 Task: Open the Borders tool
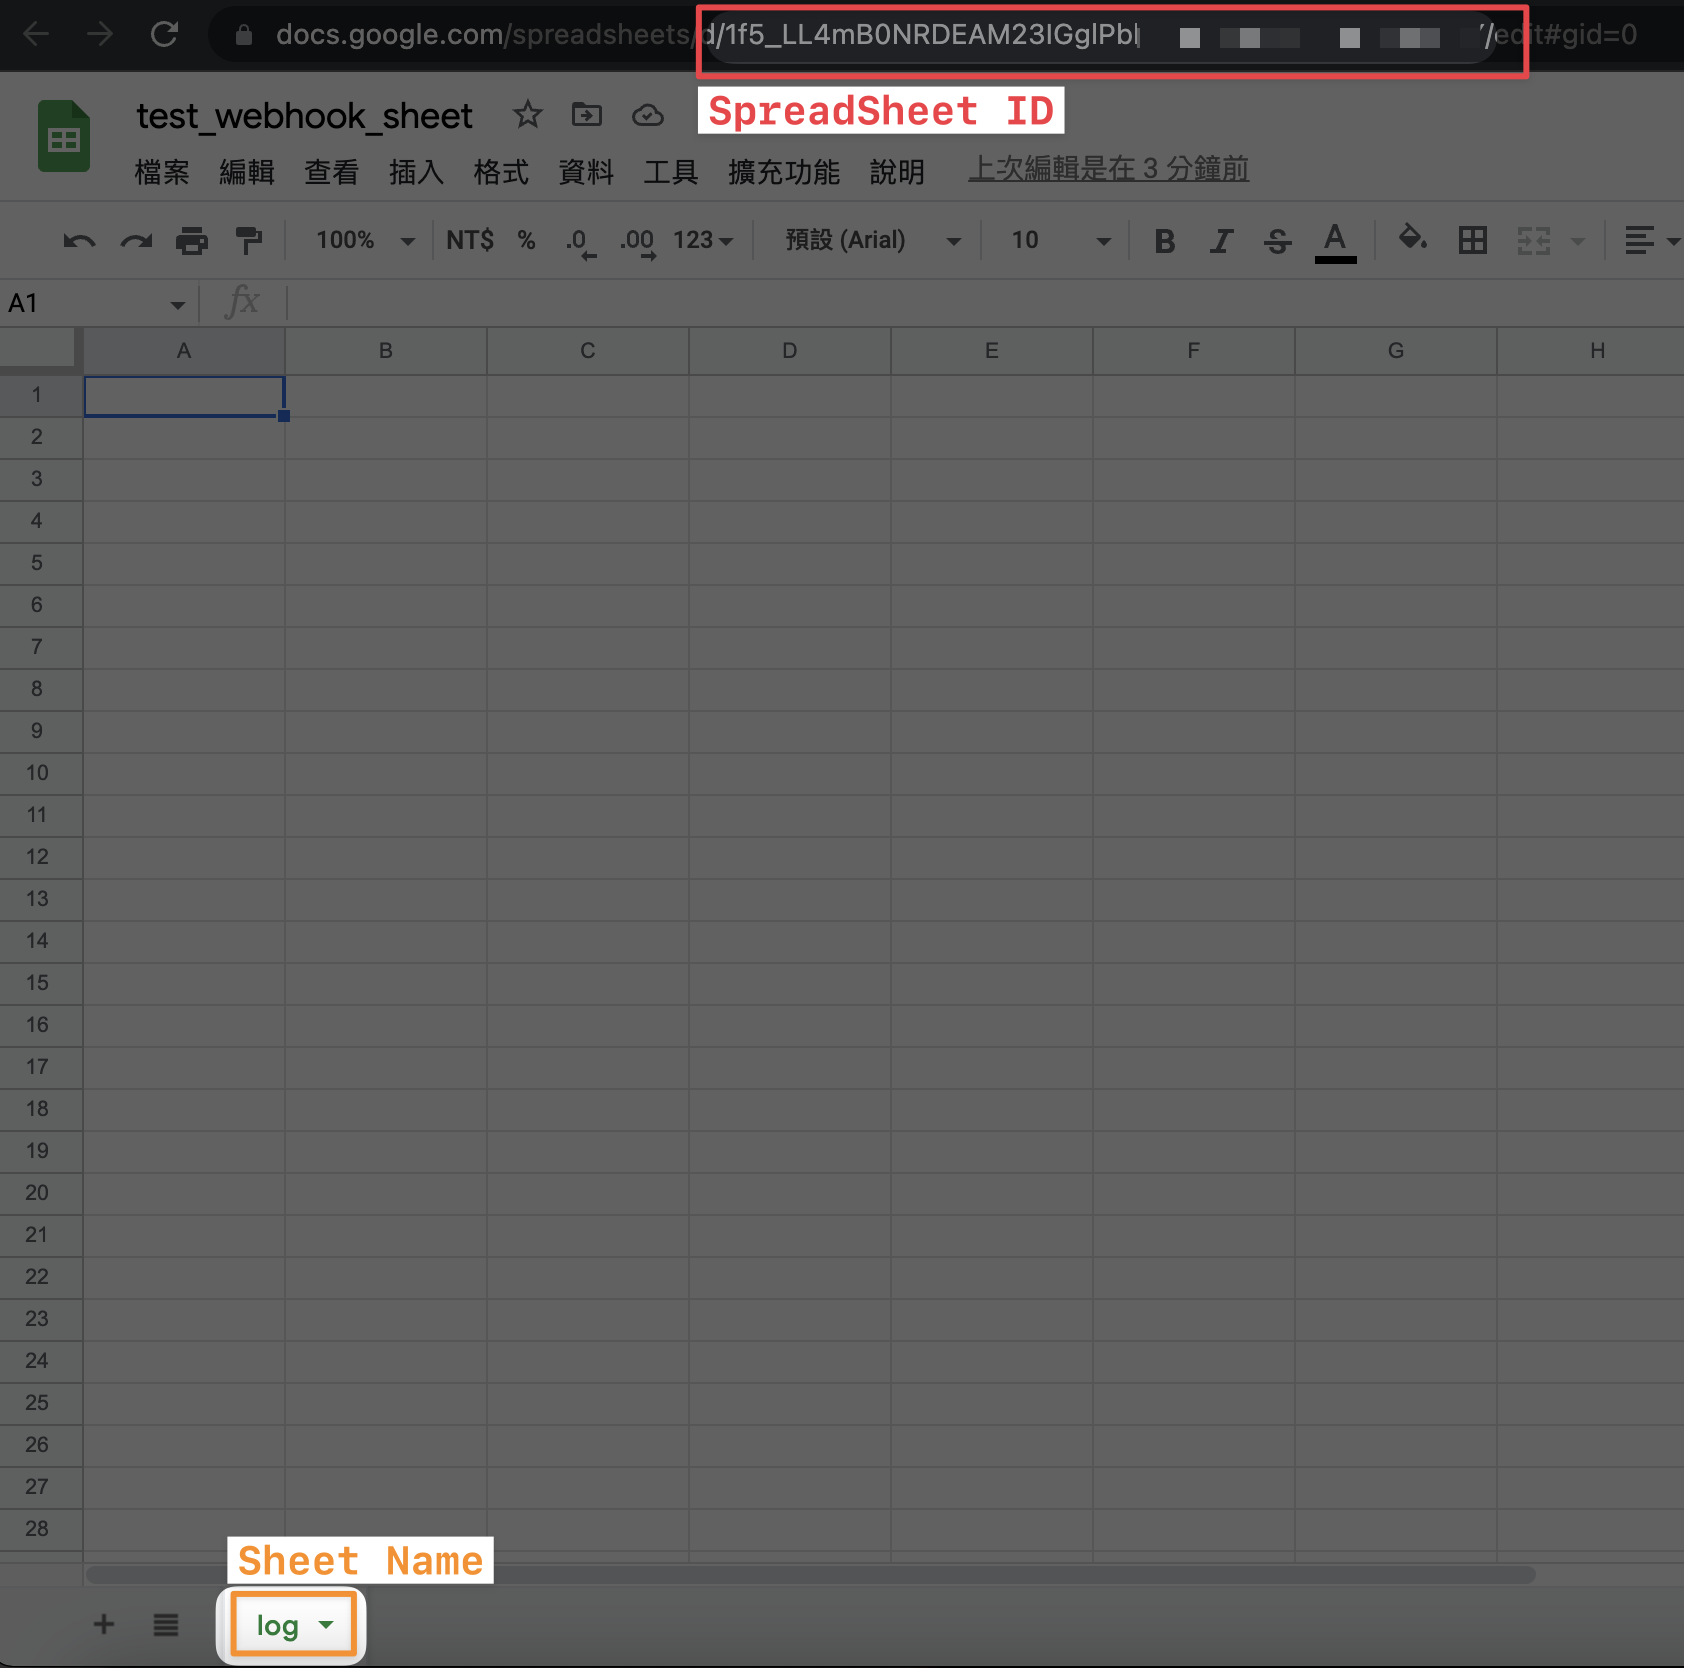pyautogui.click(x=1472, y=240)
